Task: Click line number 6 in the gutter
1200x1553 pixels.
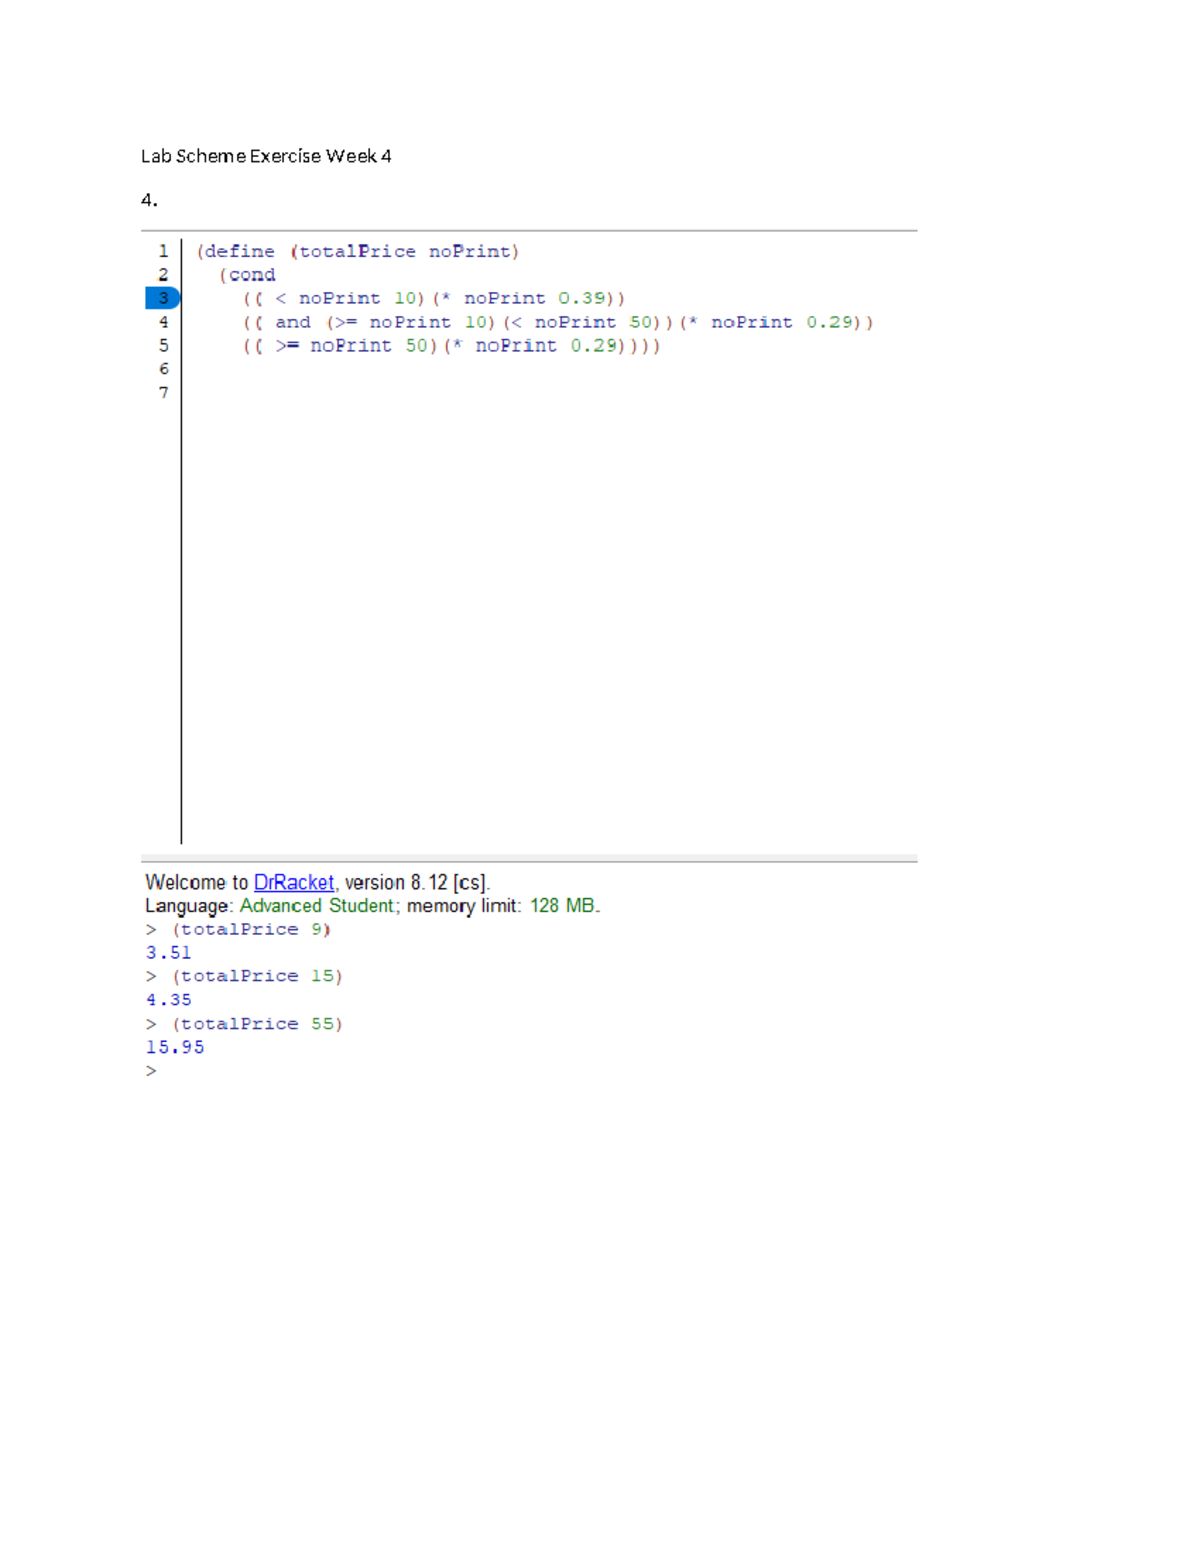Action: coord(163,368)
